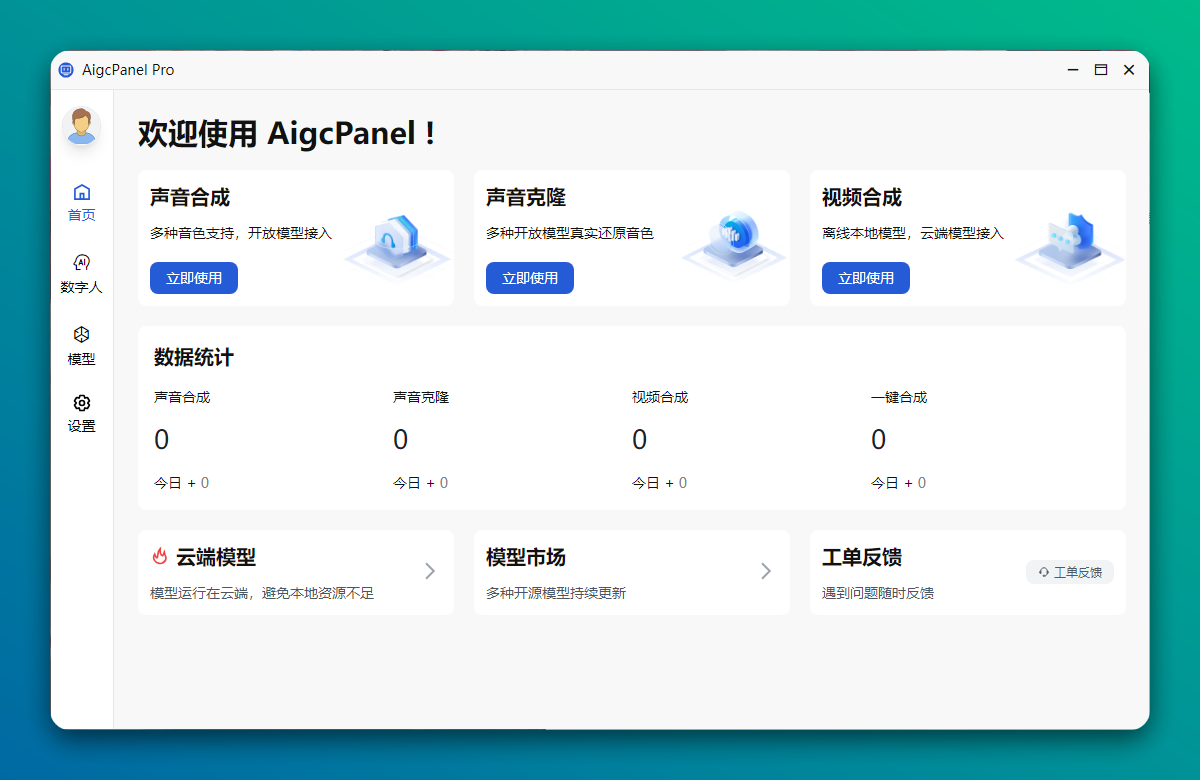Click the 欢迎使用 AigcPanel！ heading
Image resolution: width=1200 pixels, height=780 pixels.
click(287, 133)
